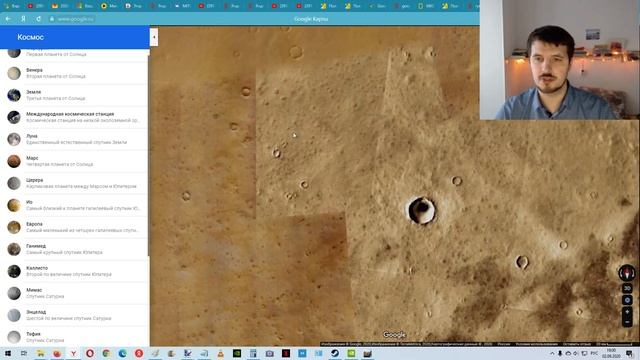Screen dimensions: 640x360
Task: Show hidden tray icons chevron
Action: (552, 353)
